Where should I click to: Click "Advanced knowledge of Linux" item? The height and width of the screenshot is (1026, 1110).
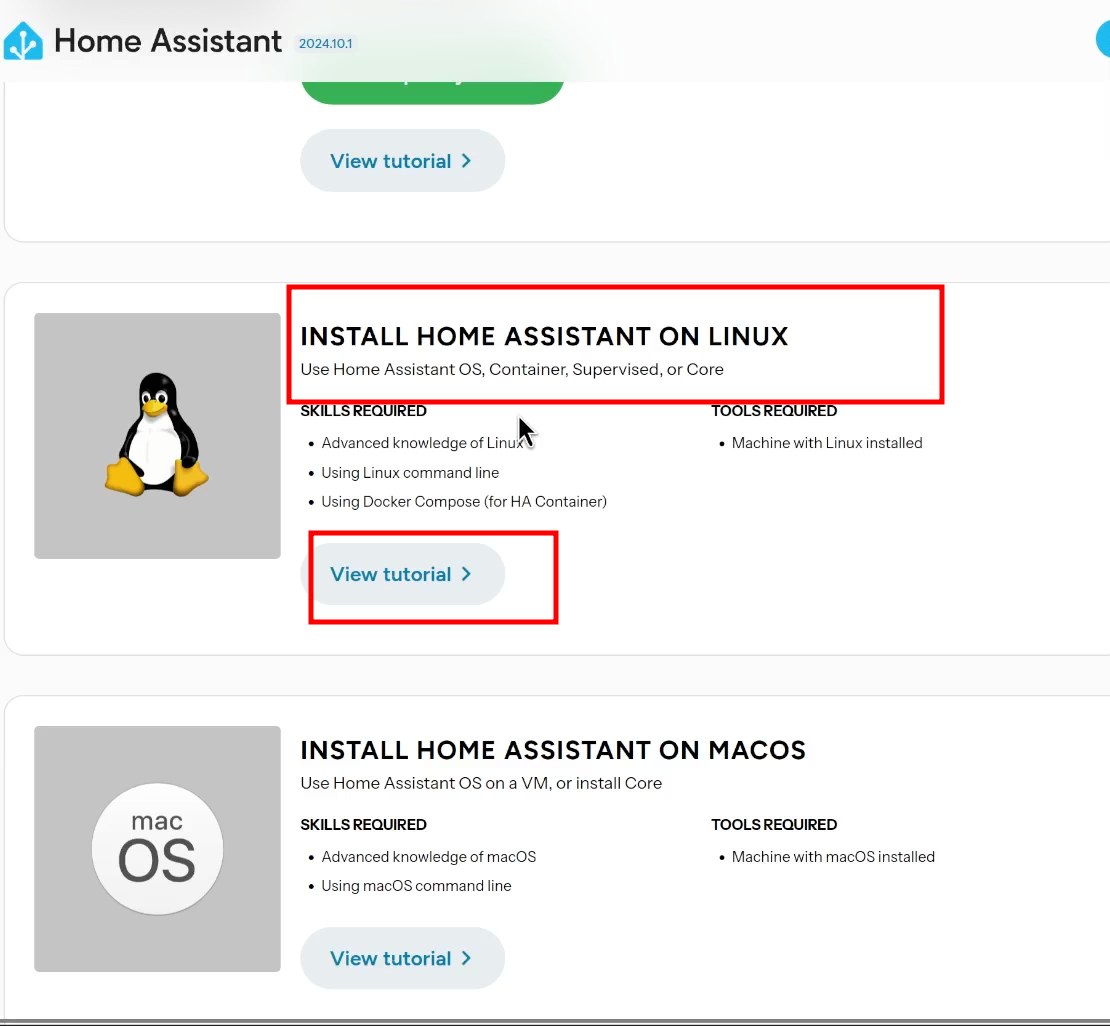pyautogui.click(x=422, y=443)
